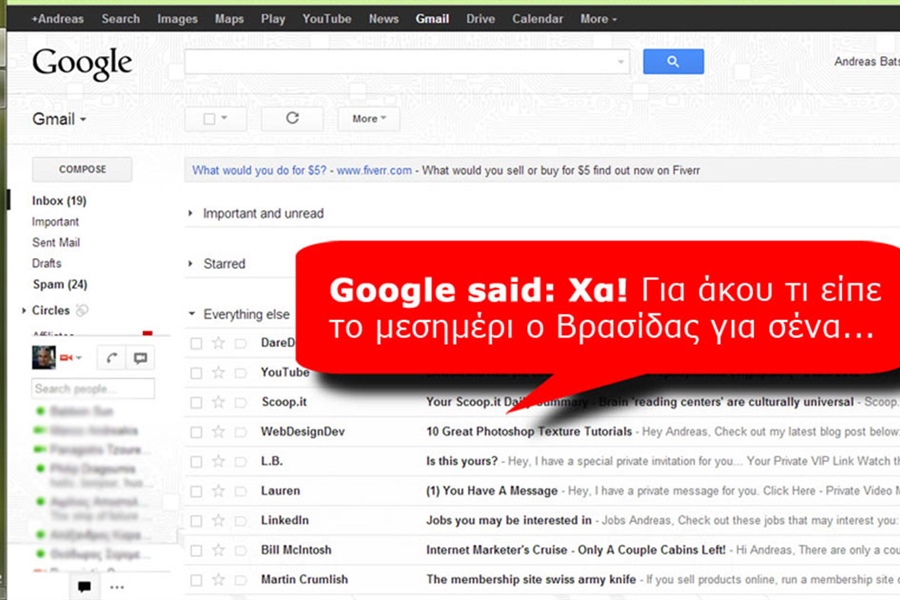The width and height of the screenshot is (900, 600).
Task: Click the blue magnifying glass search button
Action: tap(672, 61)
